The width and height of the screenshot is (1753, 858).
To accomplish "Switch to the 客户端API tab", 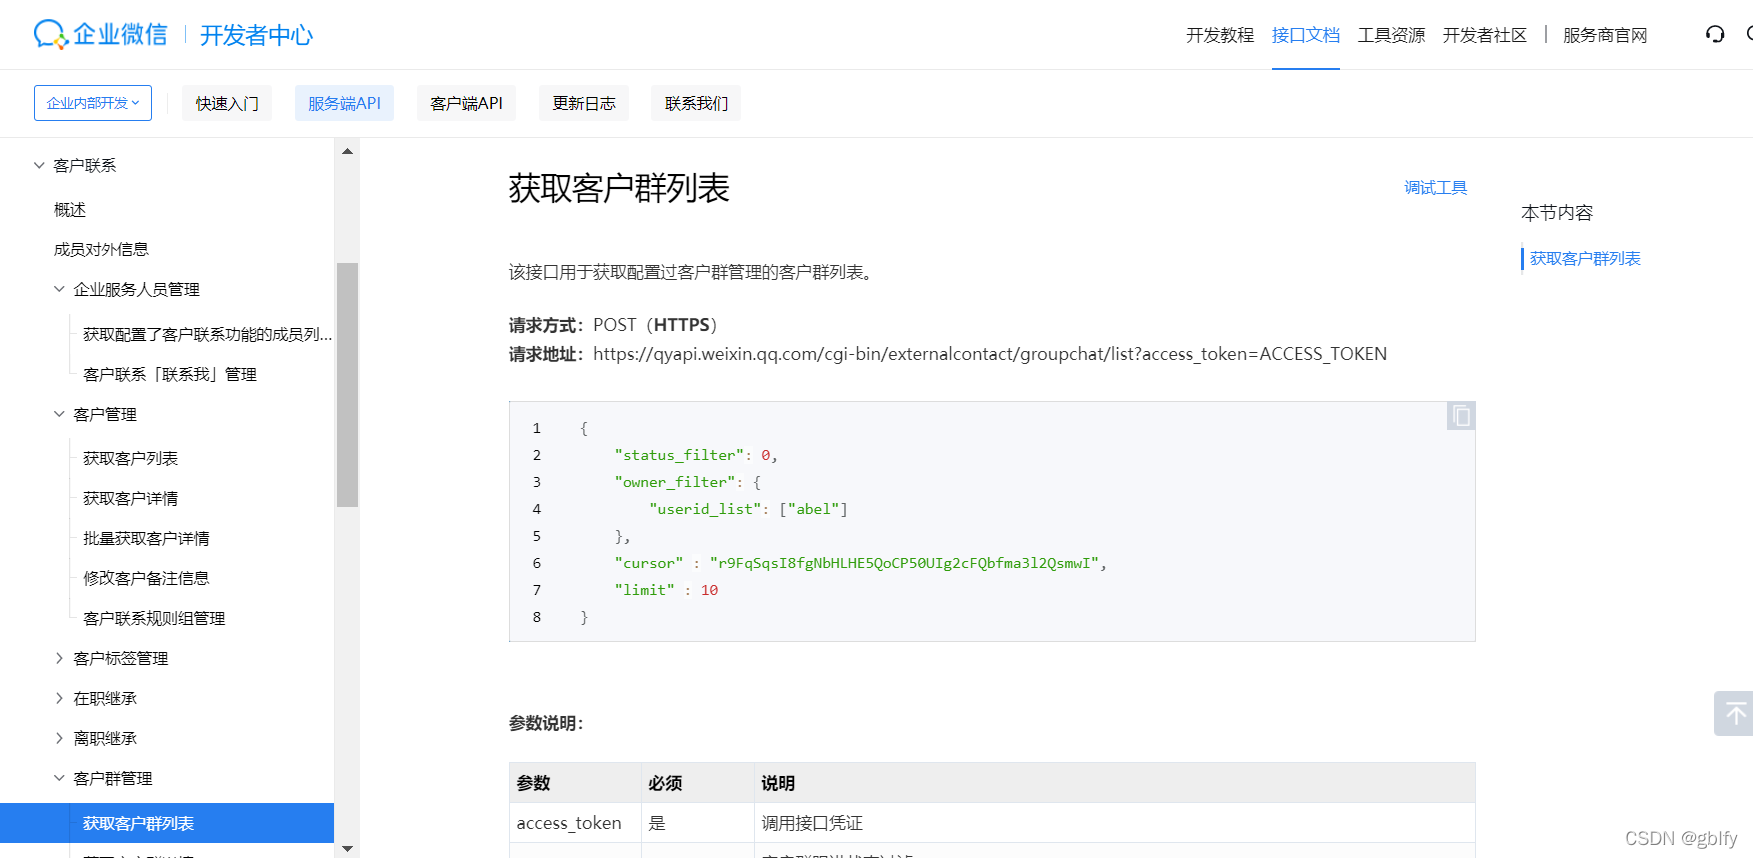I will click(x=466, y=103).
